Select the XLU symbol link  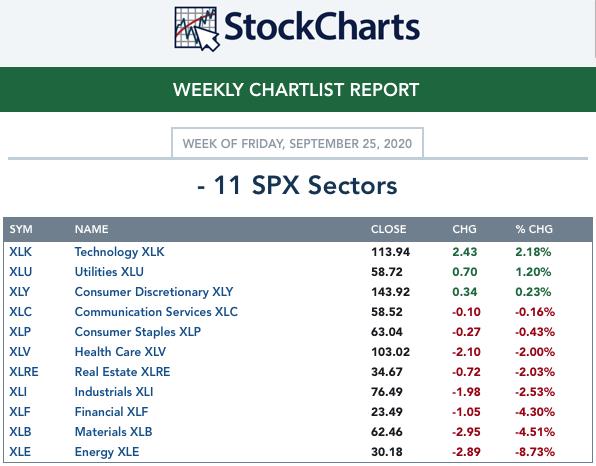click(x=21, y=272)
